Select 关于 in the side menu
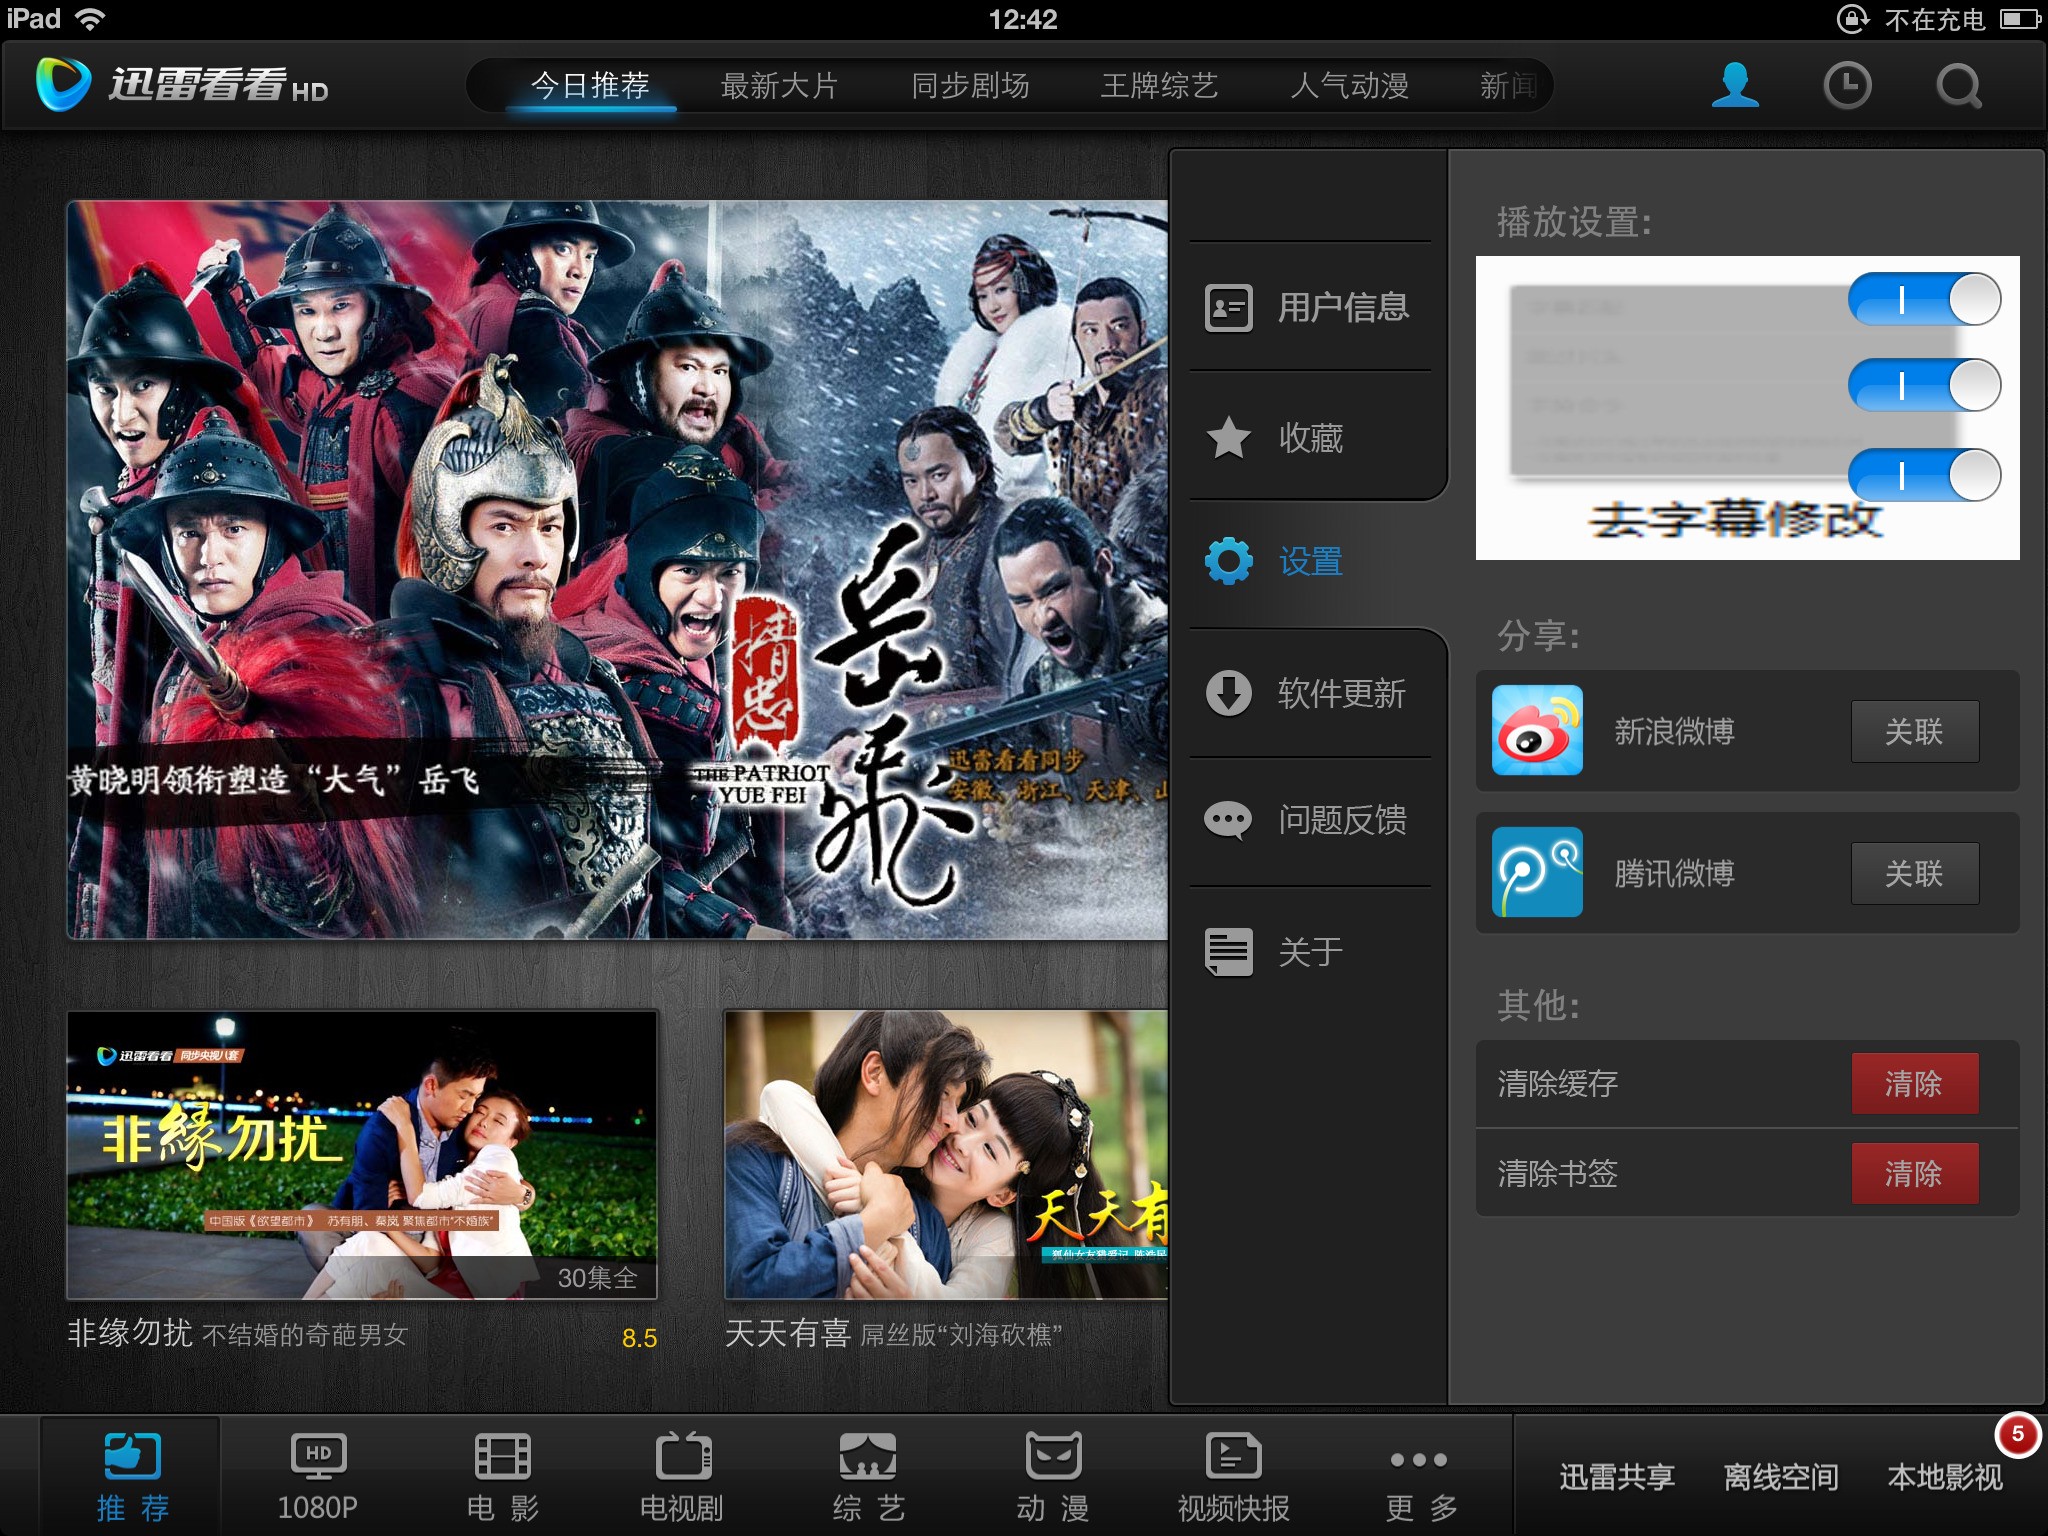Image resolution: width=2048 pixels, height=1536 pixels. [x=1310, y=951]
